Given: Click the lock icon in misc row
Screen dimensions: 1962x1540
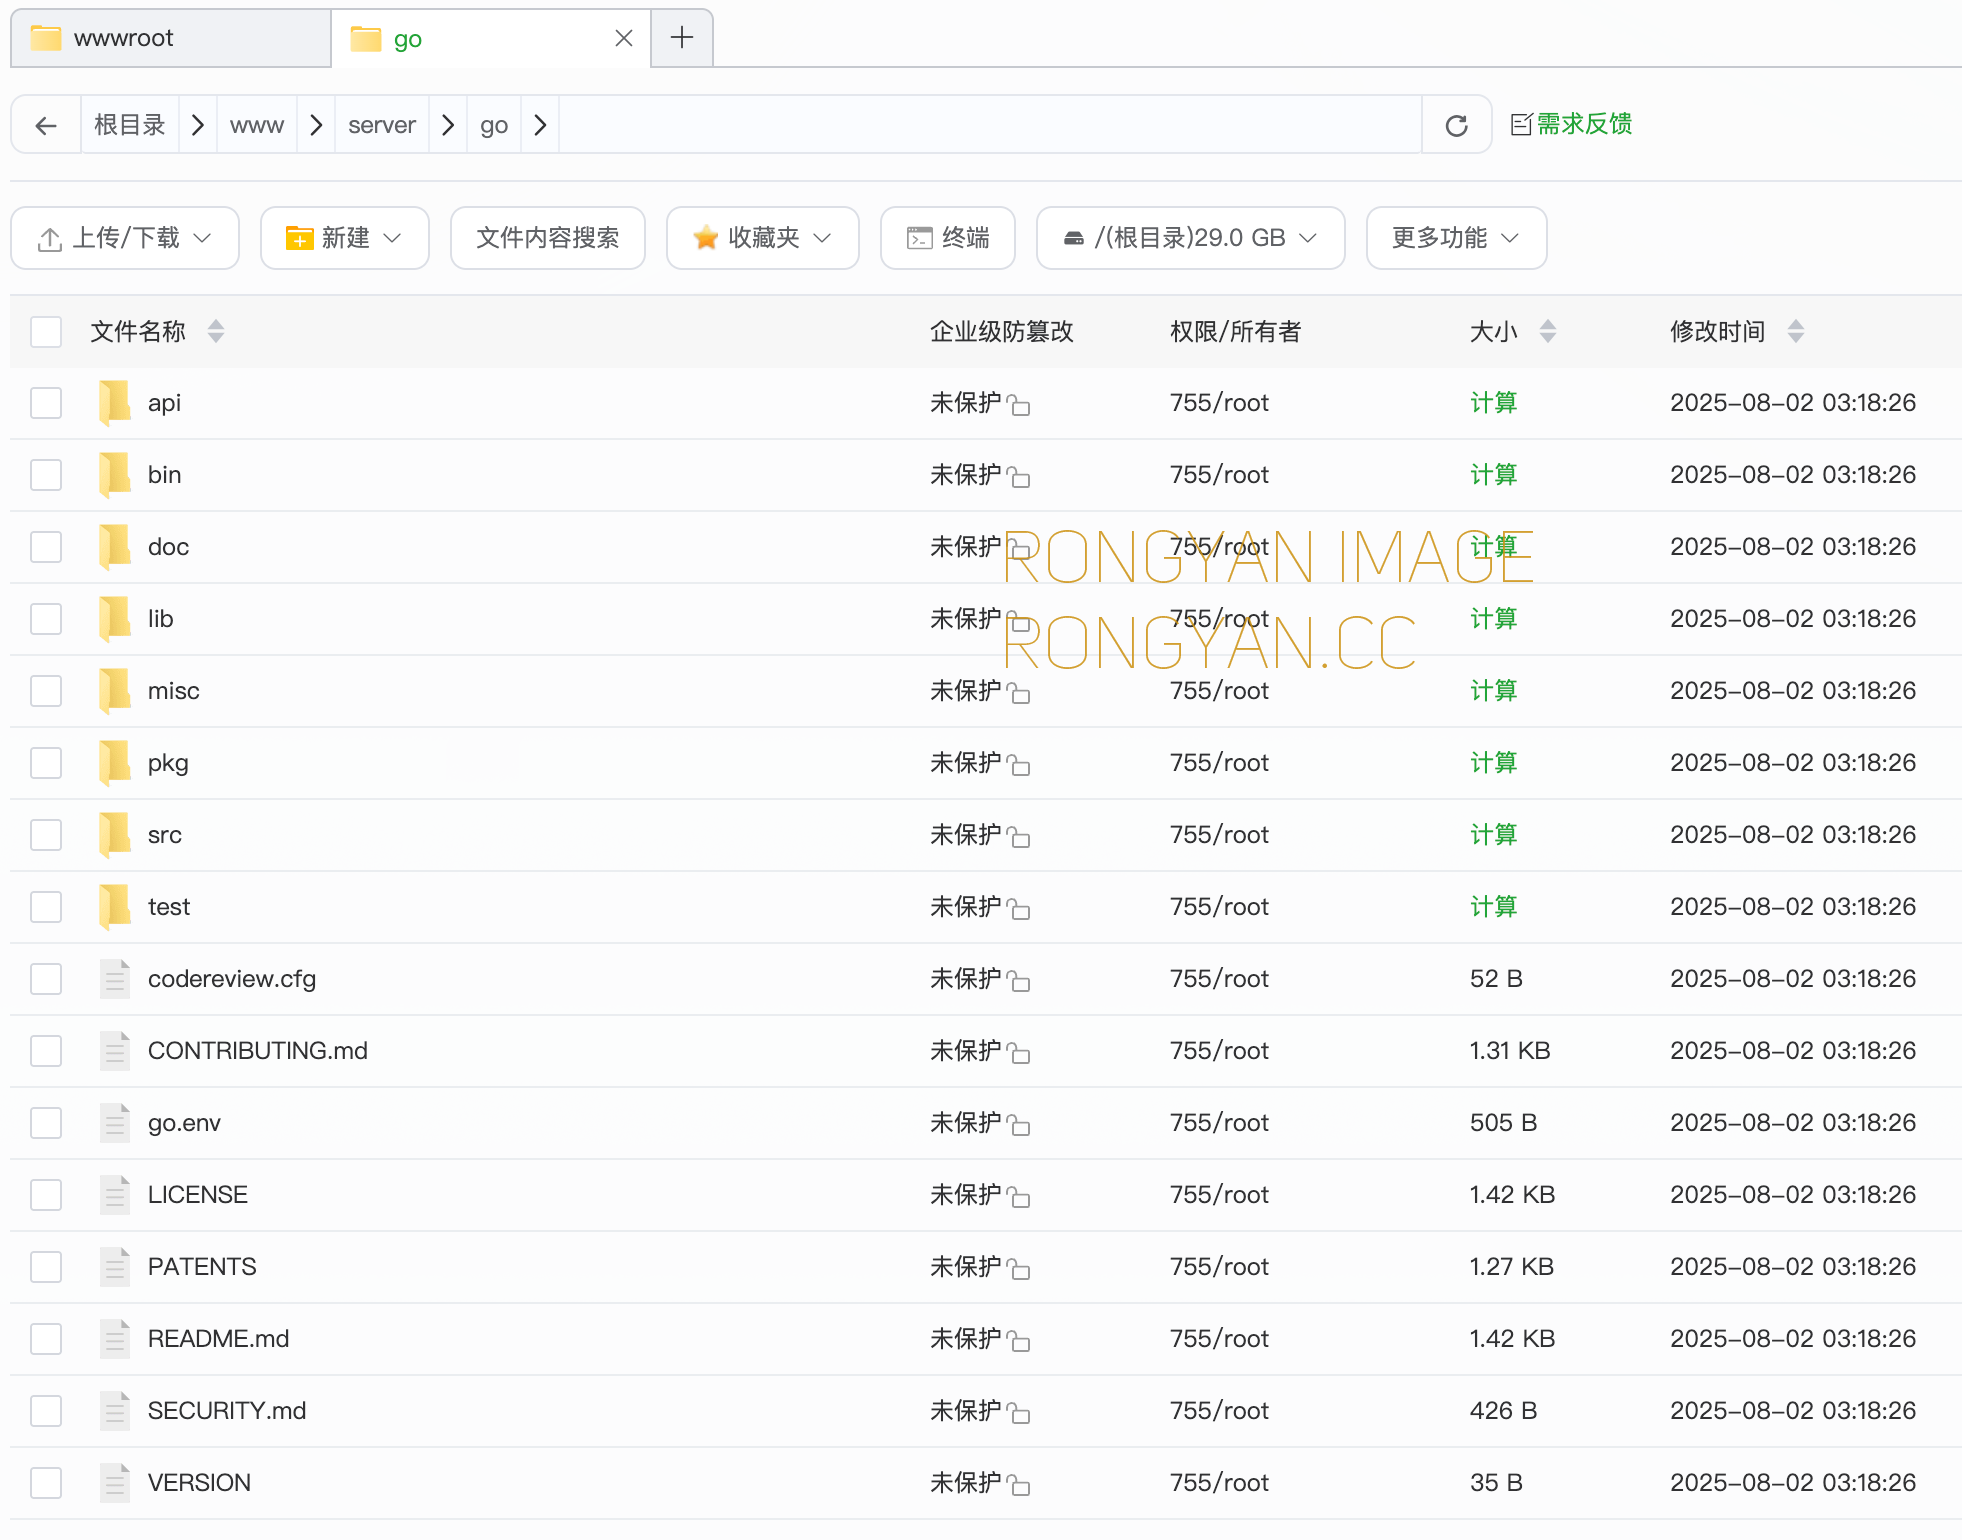Looking at the screenshot, I should [x=1019, y=692].
